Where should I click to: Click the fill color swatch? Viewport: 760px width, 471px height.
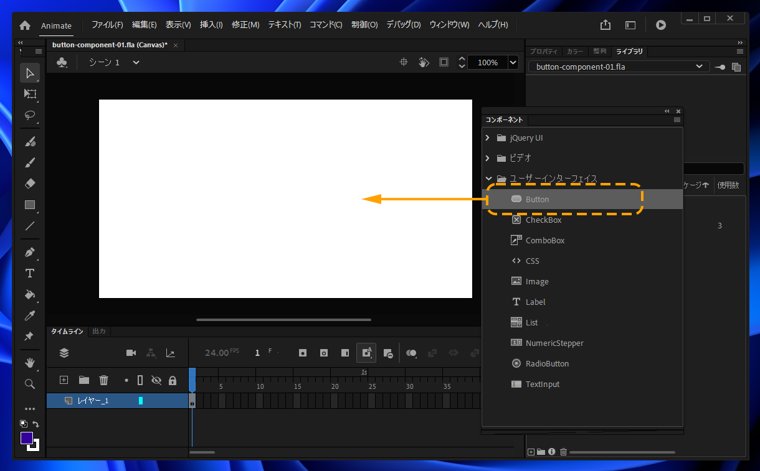click(27, 438)
